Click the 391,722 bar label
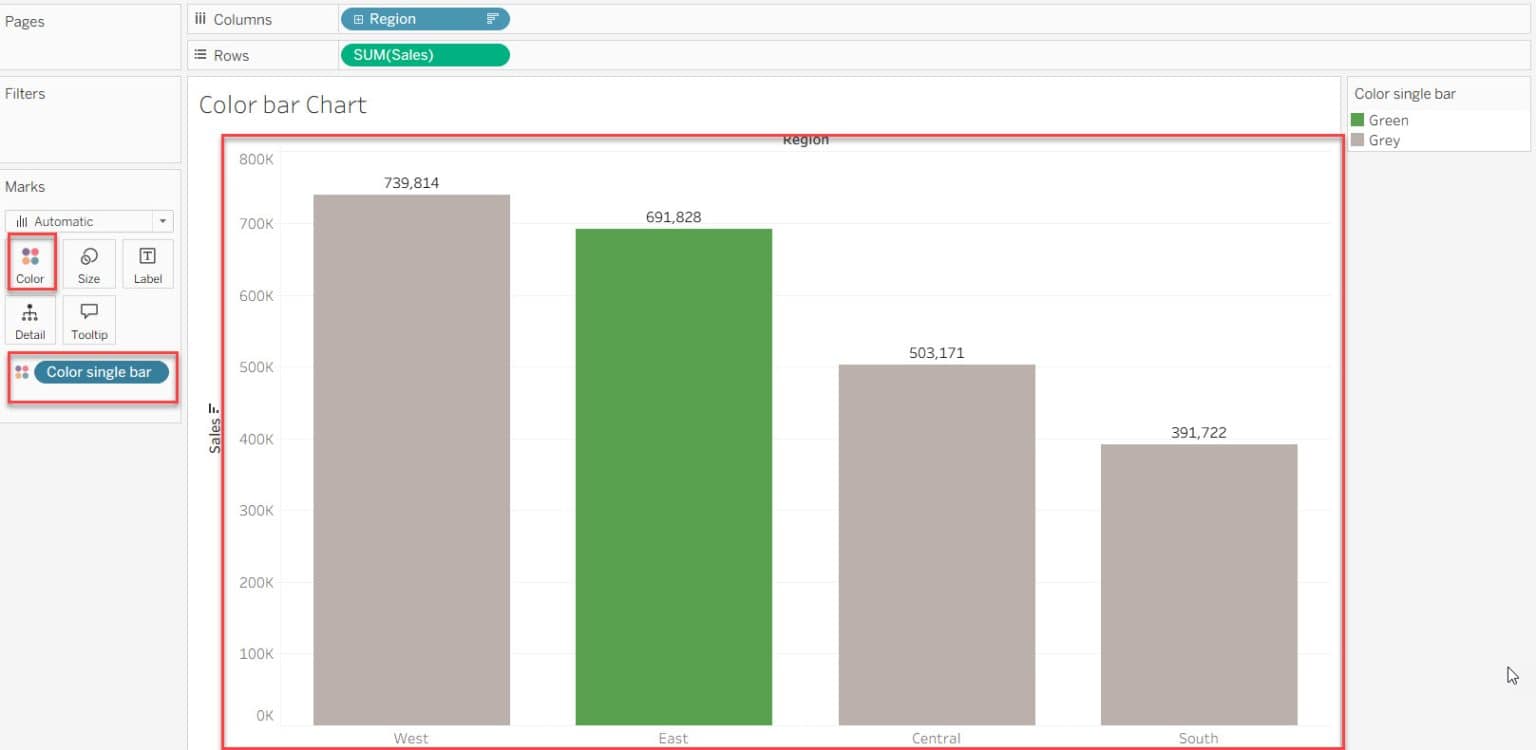Screen dimensions: 1536x750 [1199, 432]
